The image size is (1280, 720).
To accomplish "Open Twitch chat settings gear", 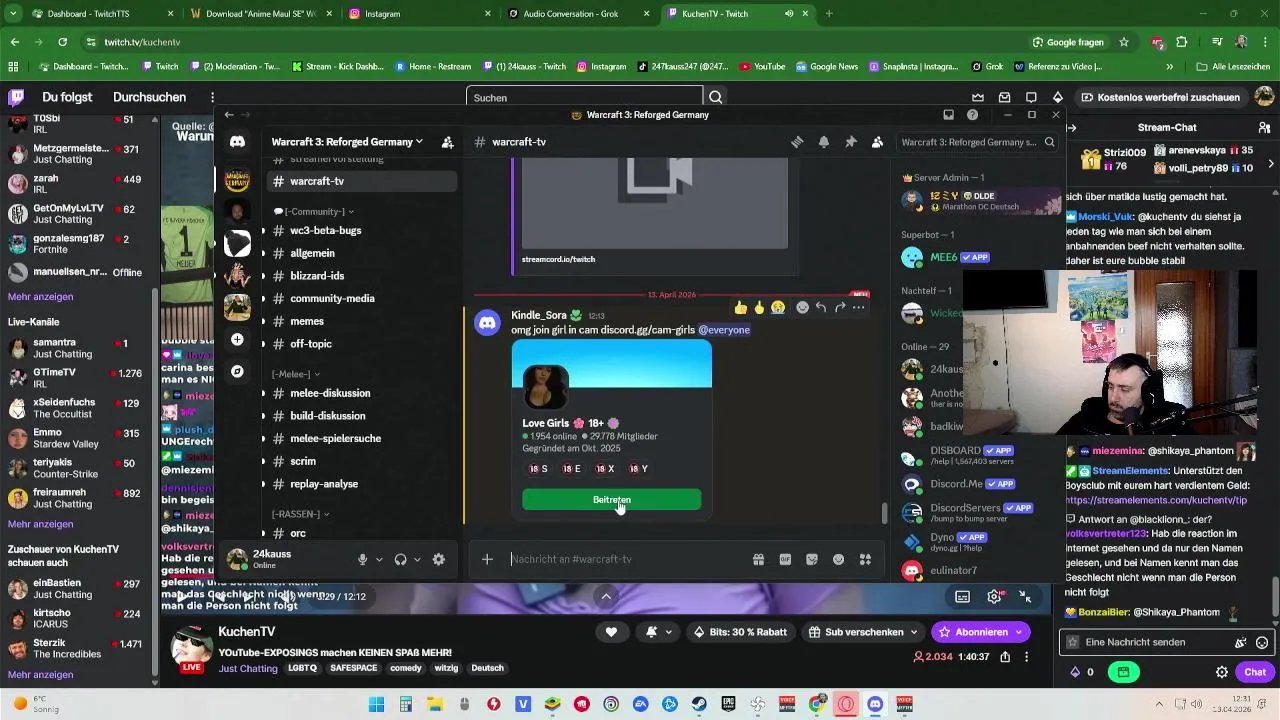I will click(1222, 672).
